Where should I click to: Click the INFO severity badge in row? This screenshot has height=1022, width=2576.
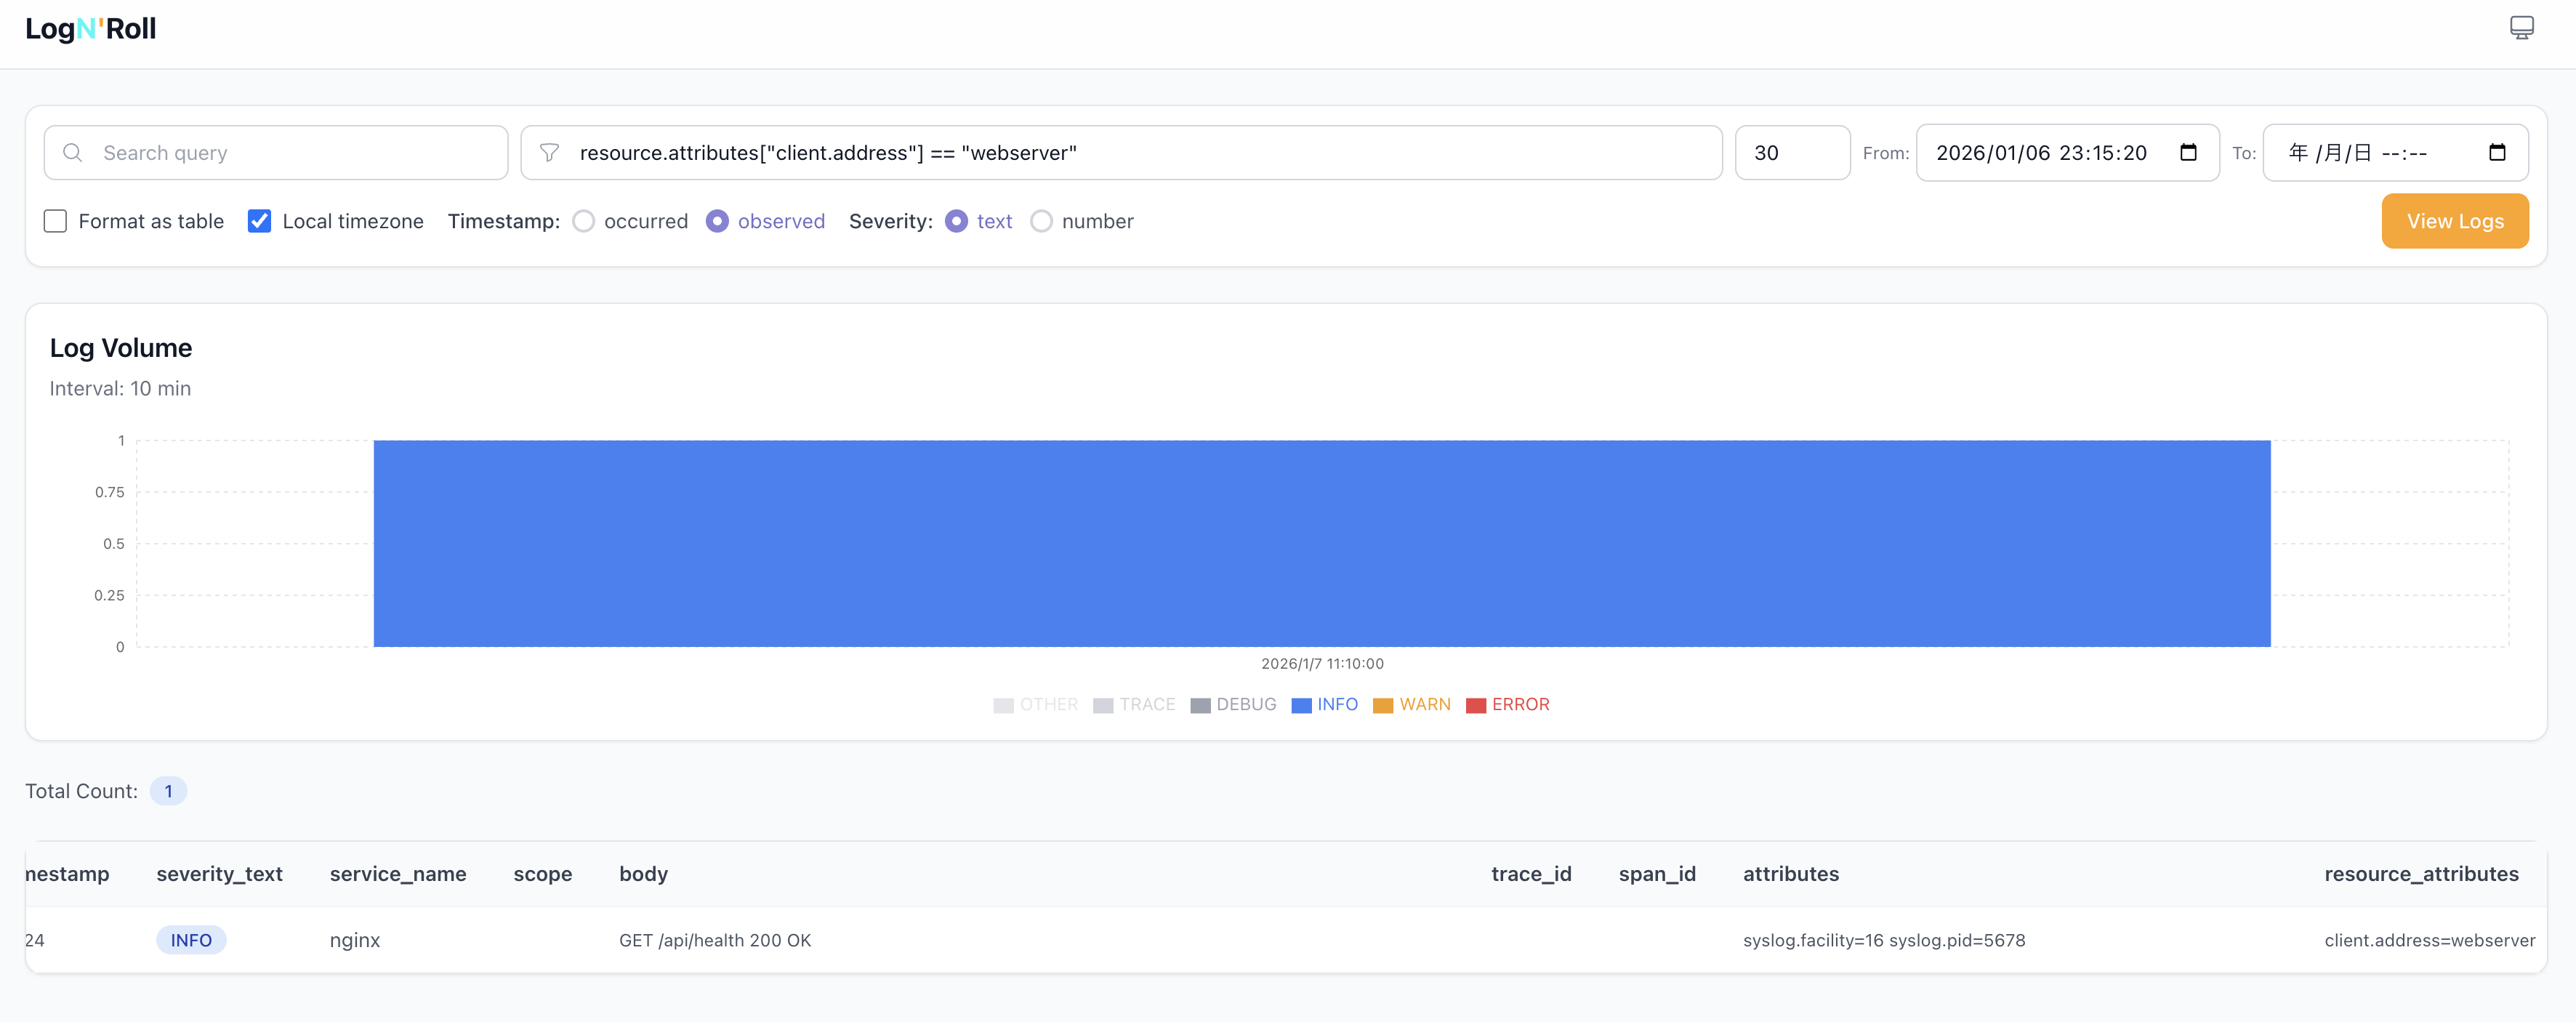[191, 940]
